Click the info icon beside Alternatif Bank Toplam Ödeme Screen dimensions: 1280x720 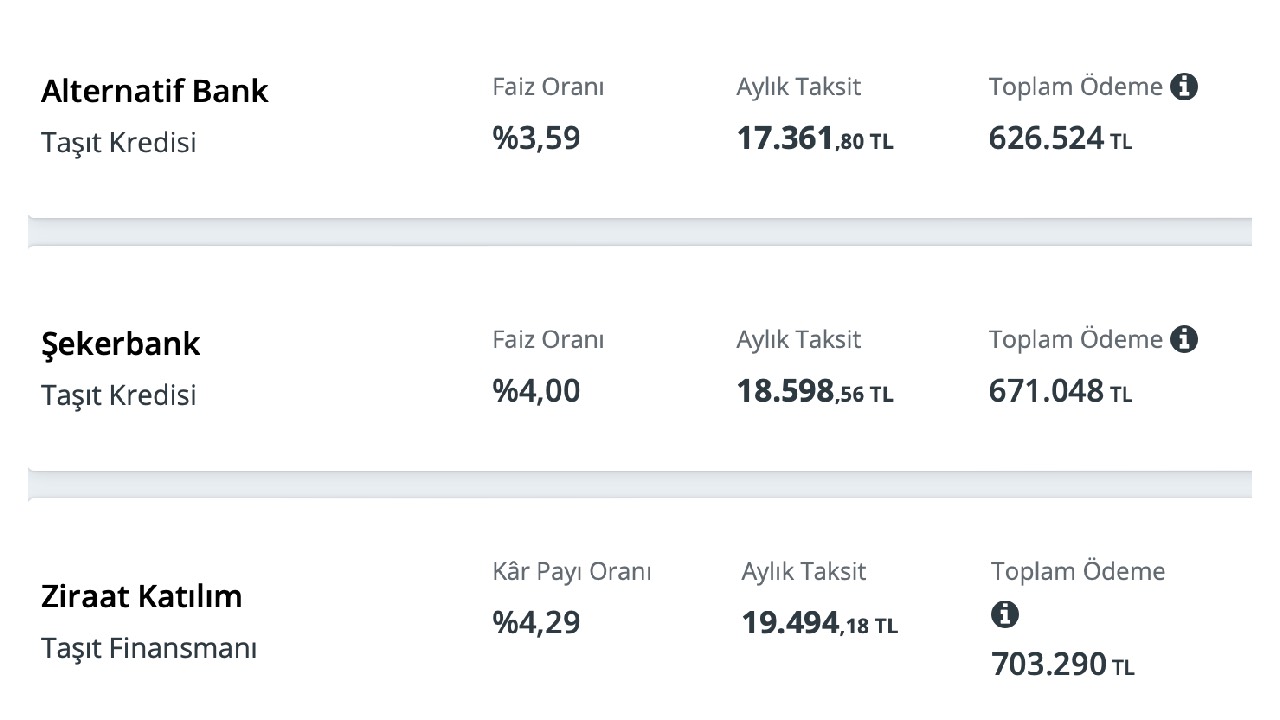(x=1184, y=87)
